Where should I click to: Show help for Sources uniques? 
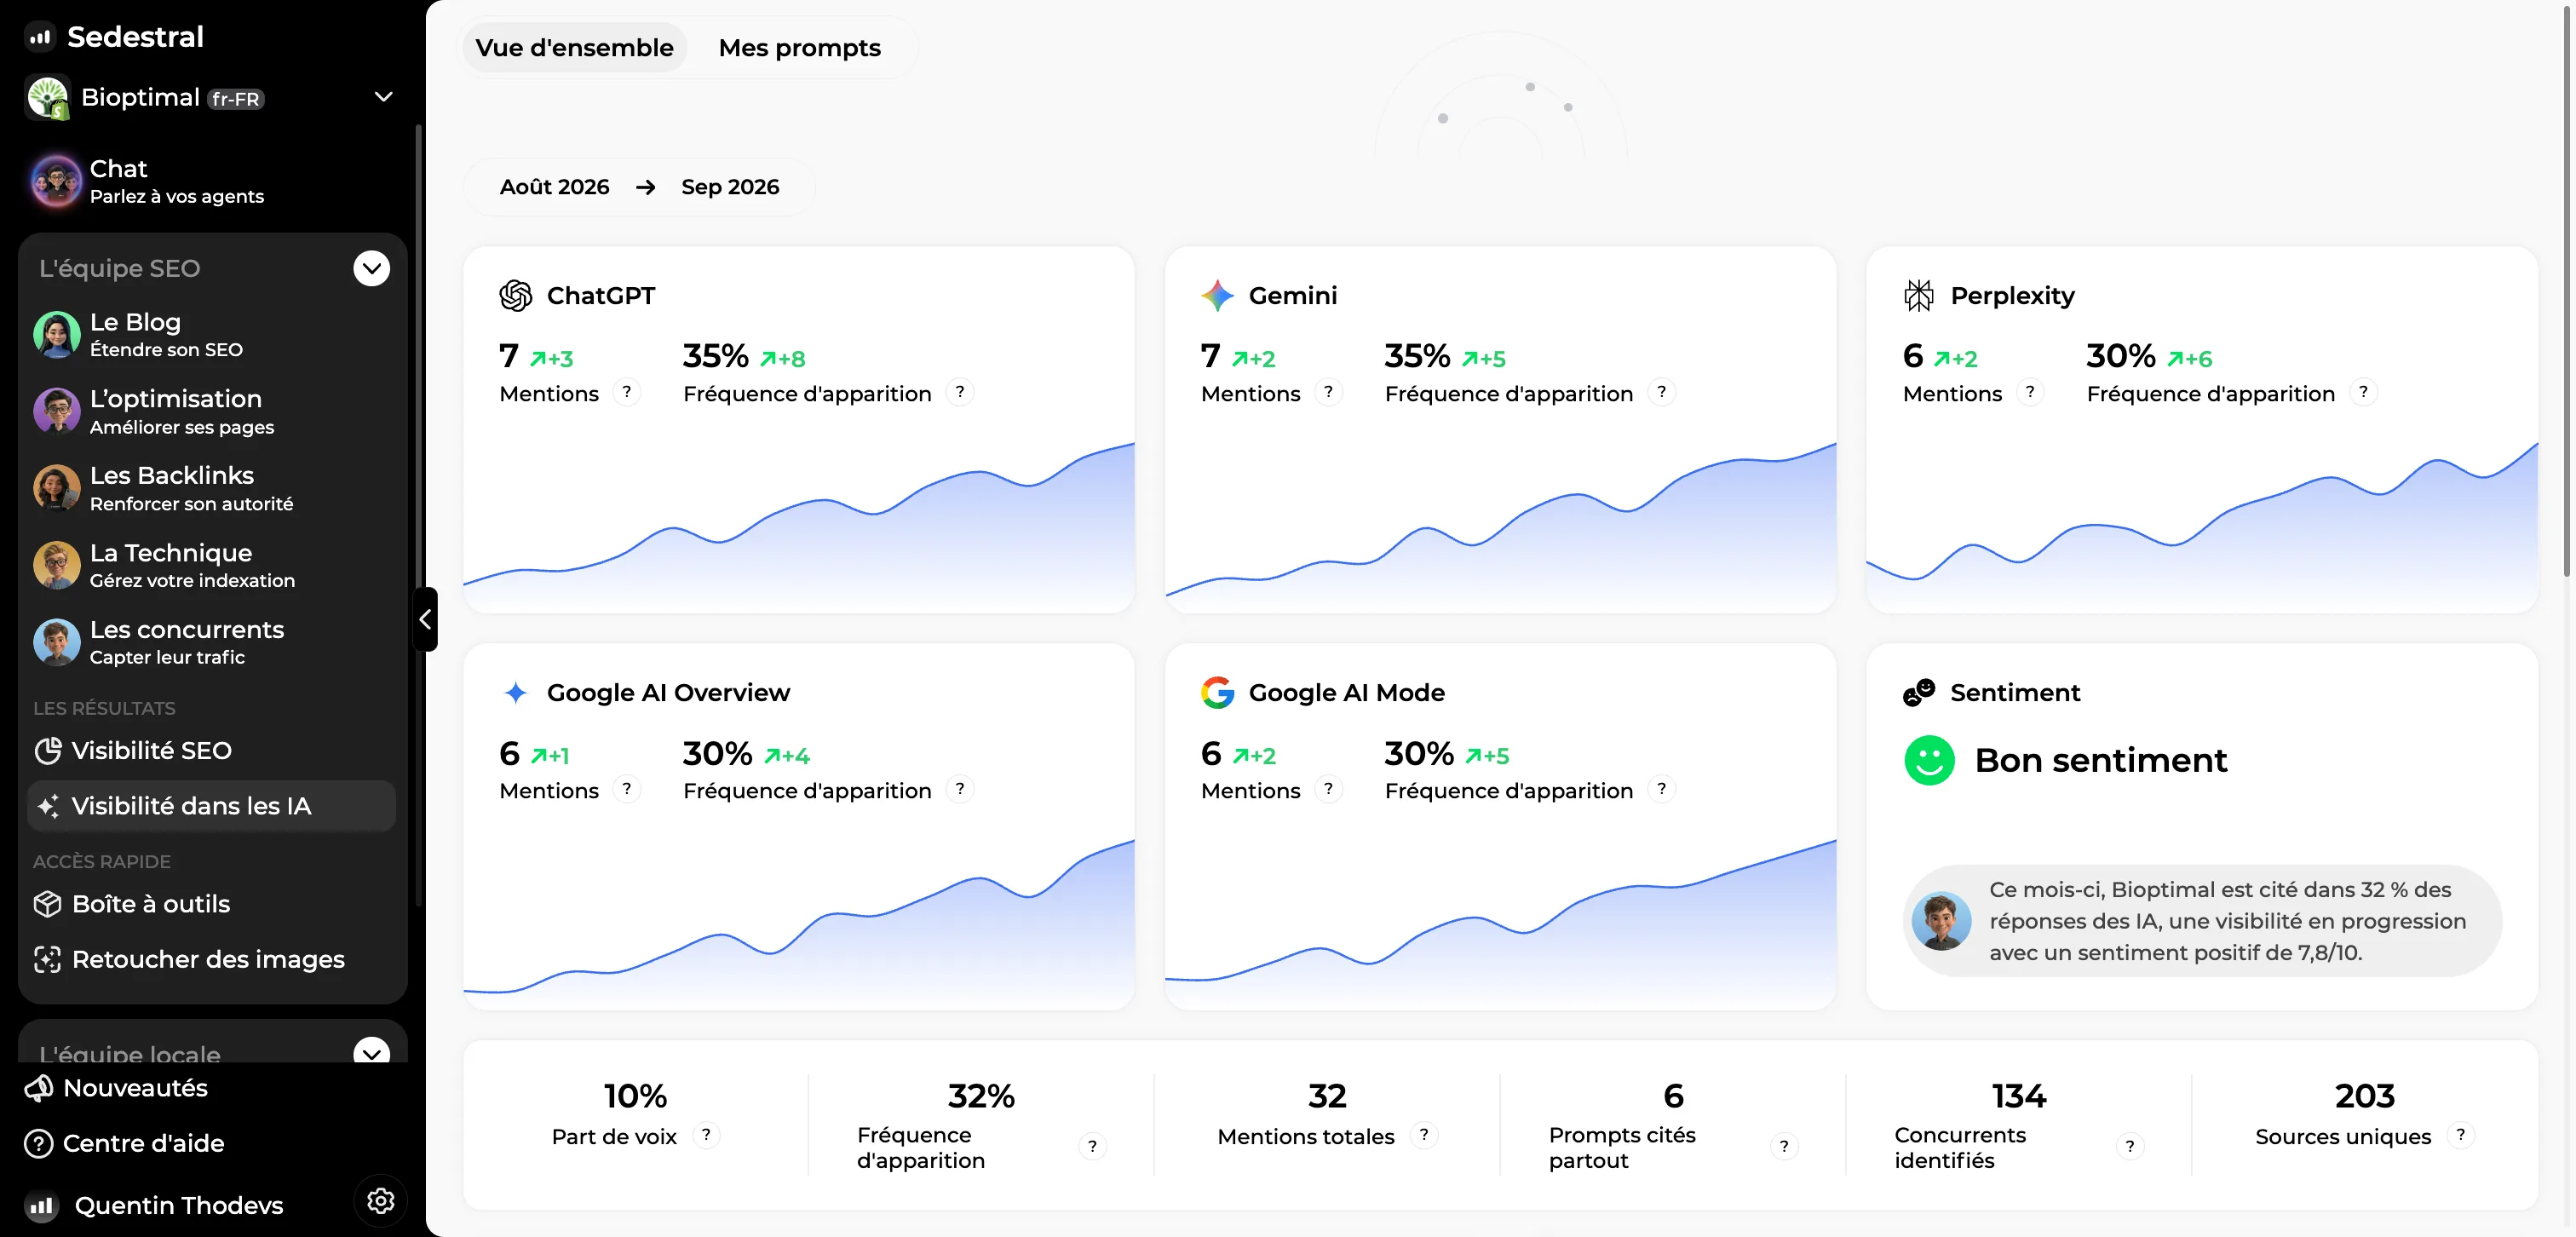(x=2461, y=1135)
